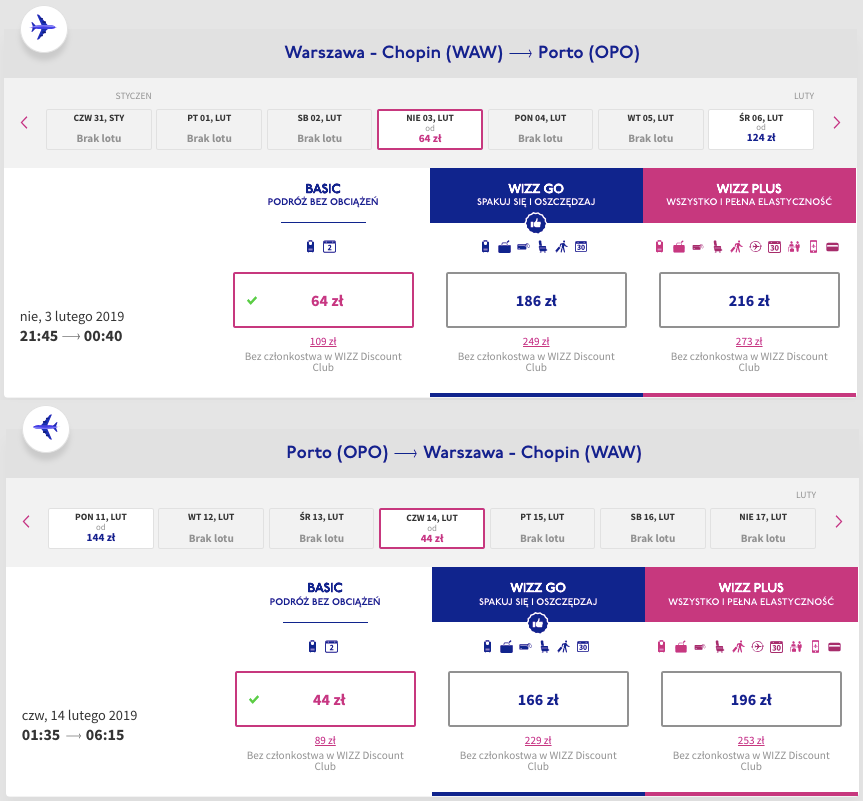
Task: Show later outbound dates with right arrow
Action: (837, 123)
